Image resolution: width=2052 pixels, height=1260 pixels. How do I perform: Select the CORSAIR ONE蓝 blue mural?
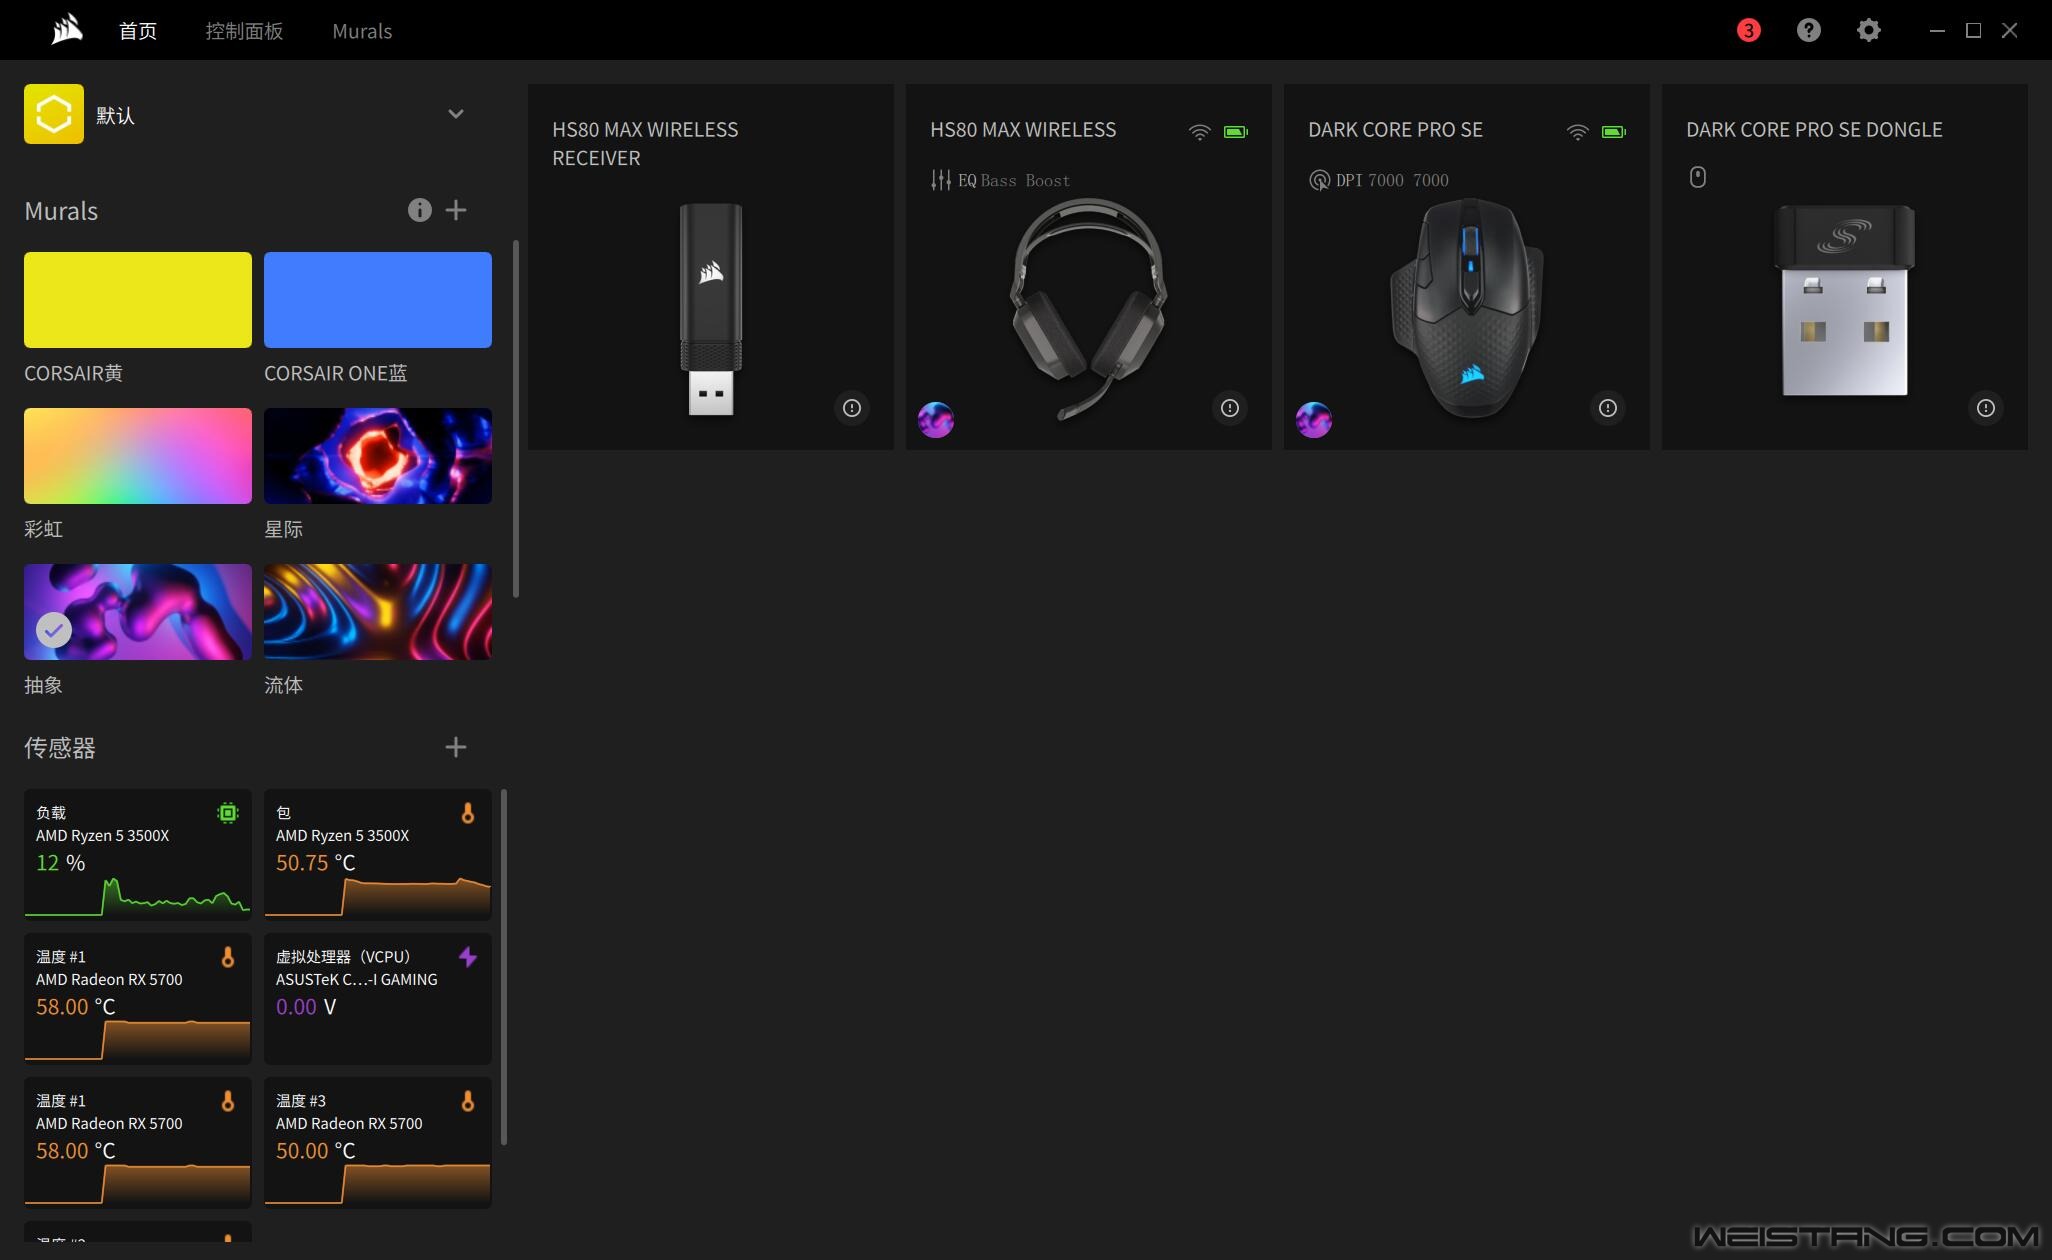[378, 300]
